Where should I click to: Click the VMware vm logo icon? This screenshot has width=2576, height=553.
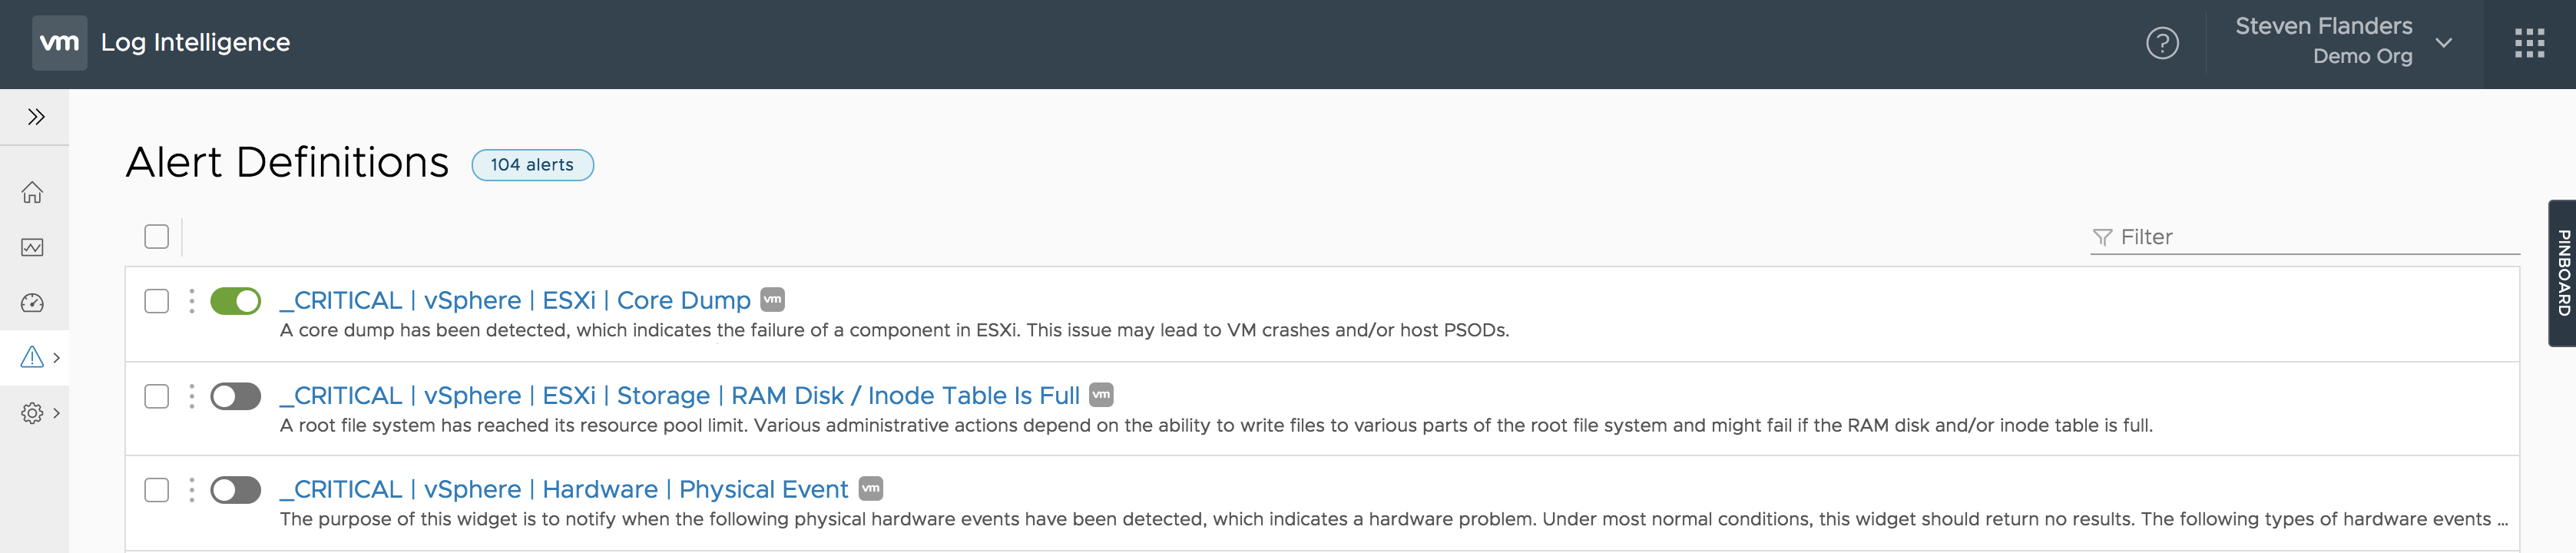59,43
